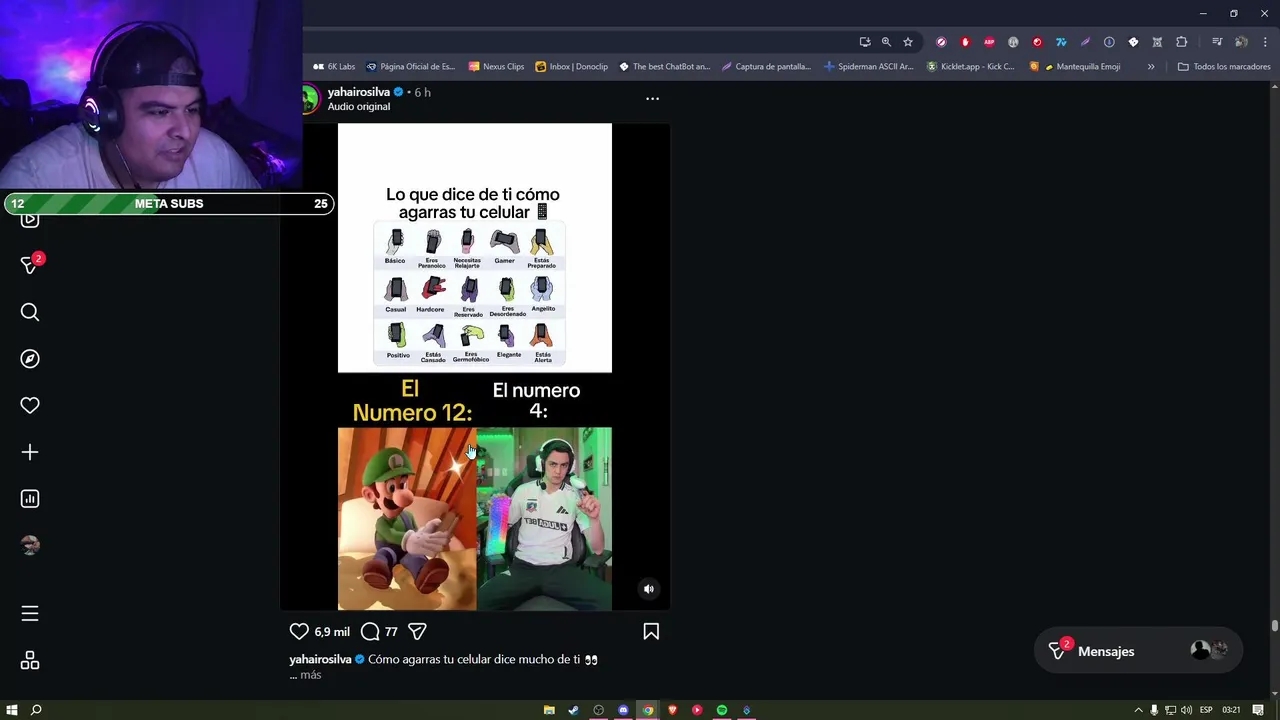
Task: Open volume control in system tray
Action: (x=1186, y=710)
